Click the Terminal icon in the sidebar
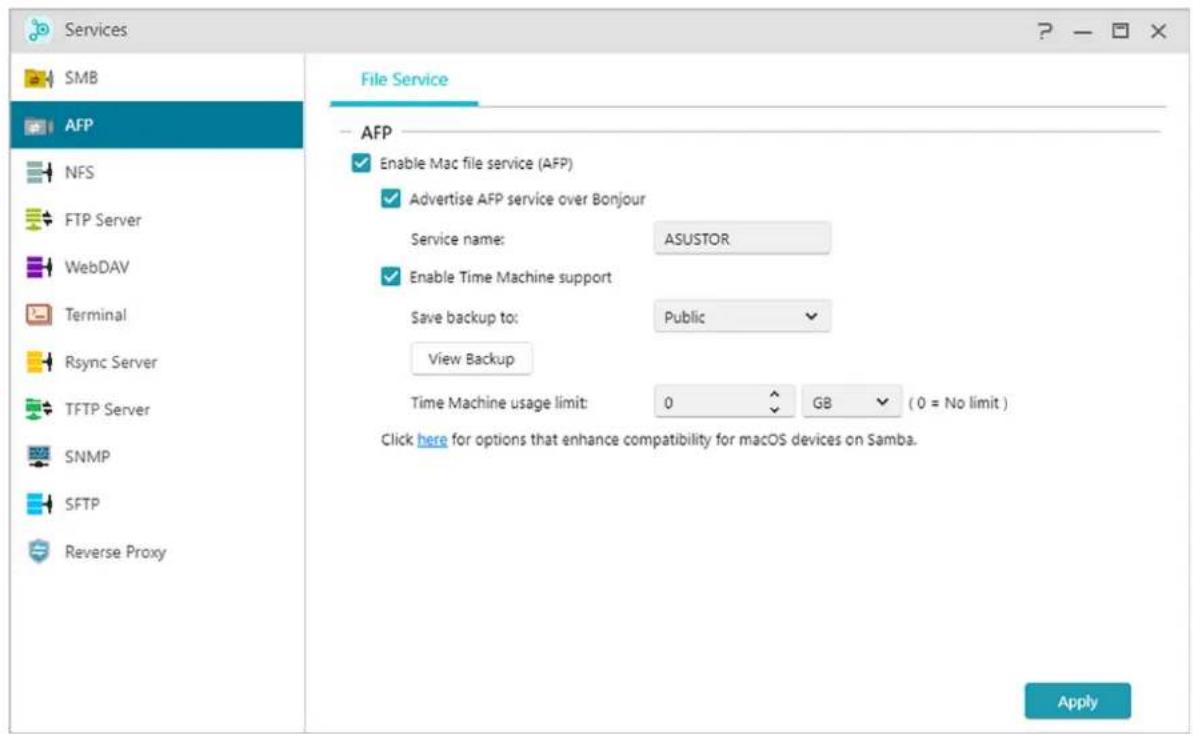The image size is (1193, 734). click(38, 314)
